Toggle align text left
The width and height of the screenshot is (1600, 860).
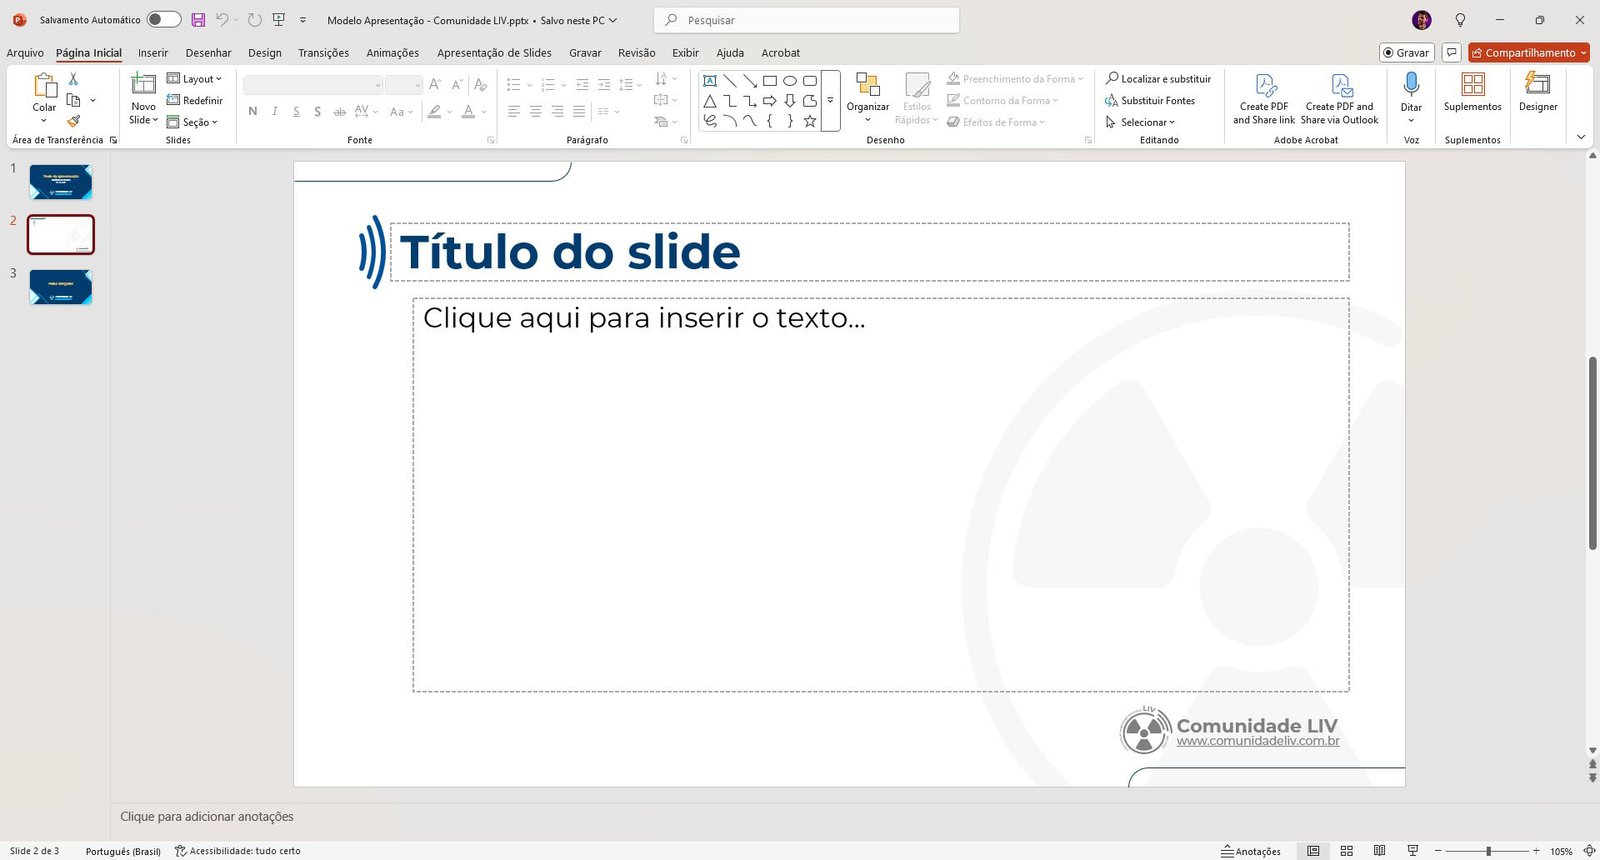(x=514, y=112)
